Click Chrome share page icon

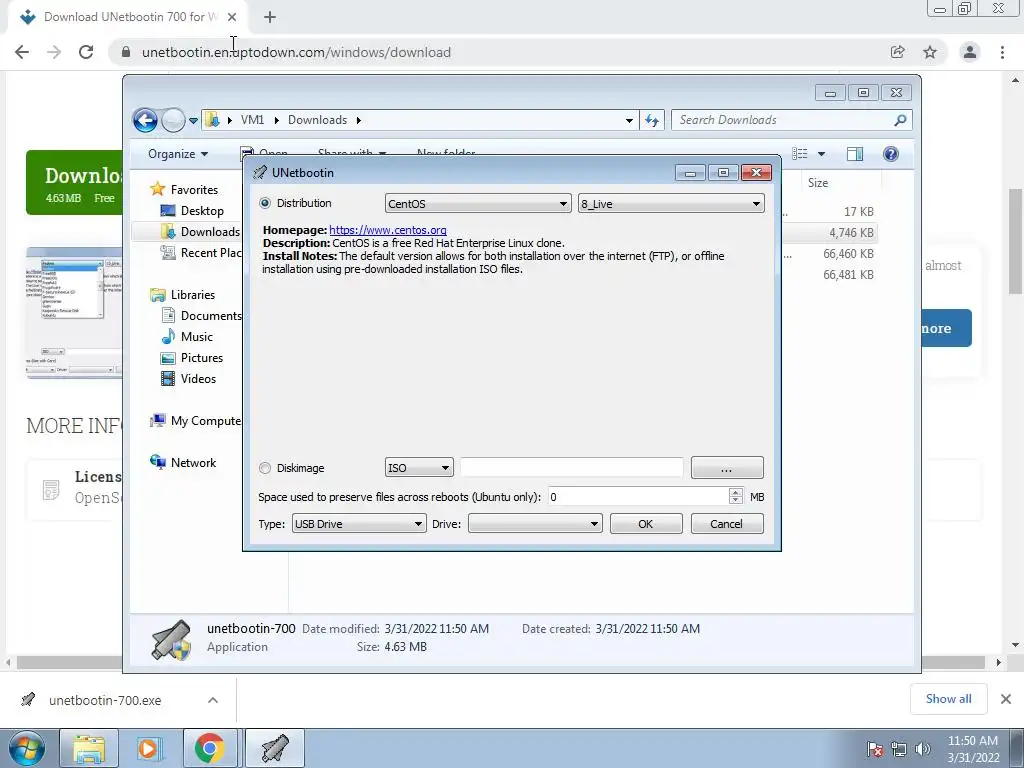pos(898,52)
